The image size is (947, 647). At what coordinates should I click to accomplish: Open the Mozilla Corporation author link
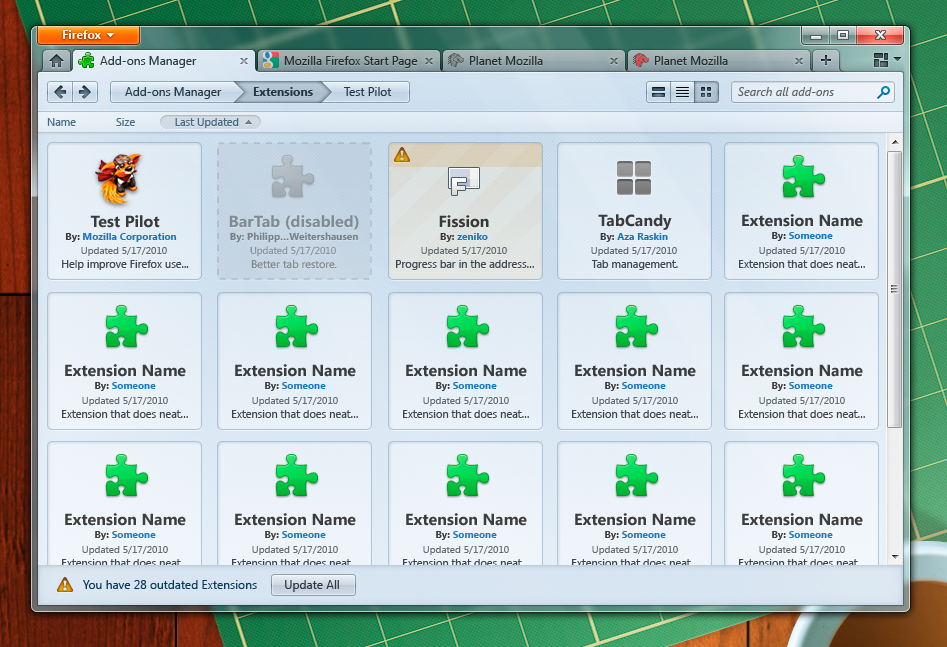129,237
